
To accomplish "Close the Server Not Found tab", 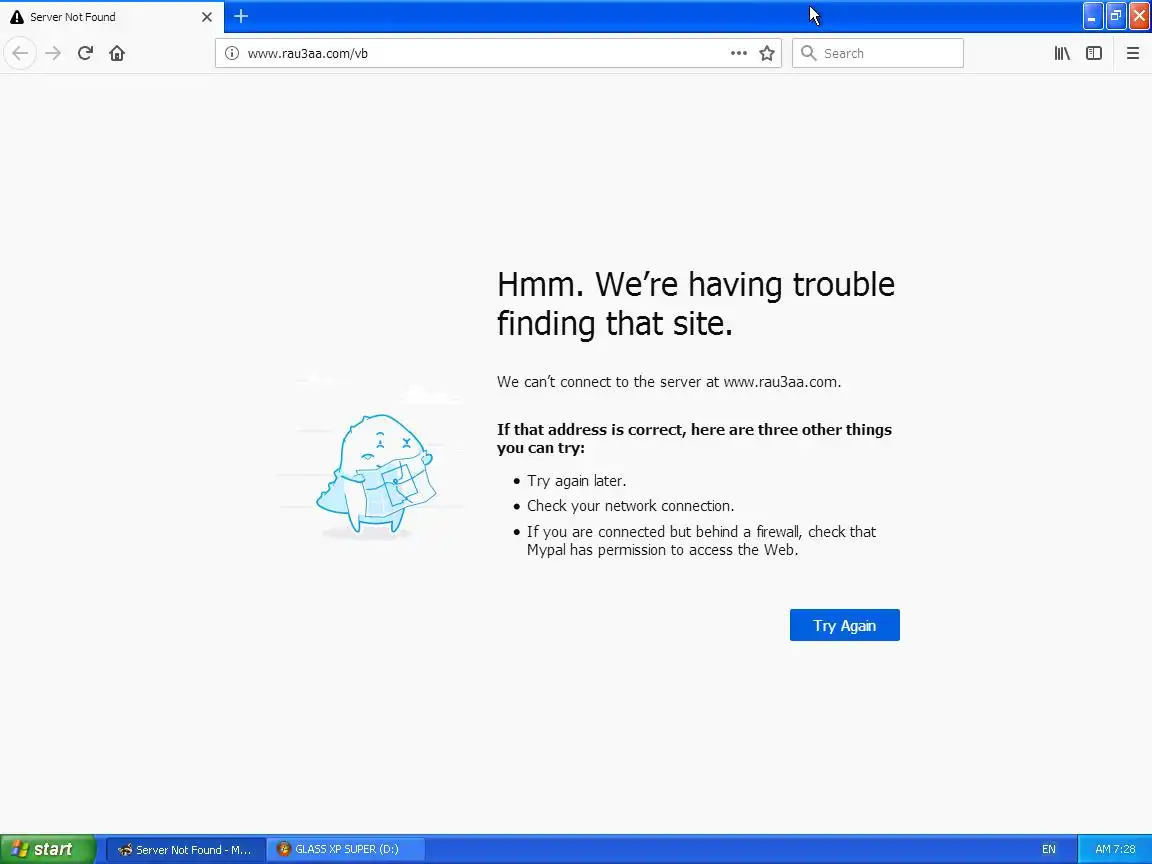I will (x=207, y=16).
